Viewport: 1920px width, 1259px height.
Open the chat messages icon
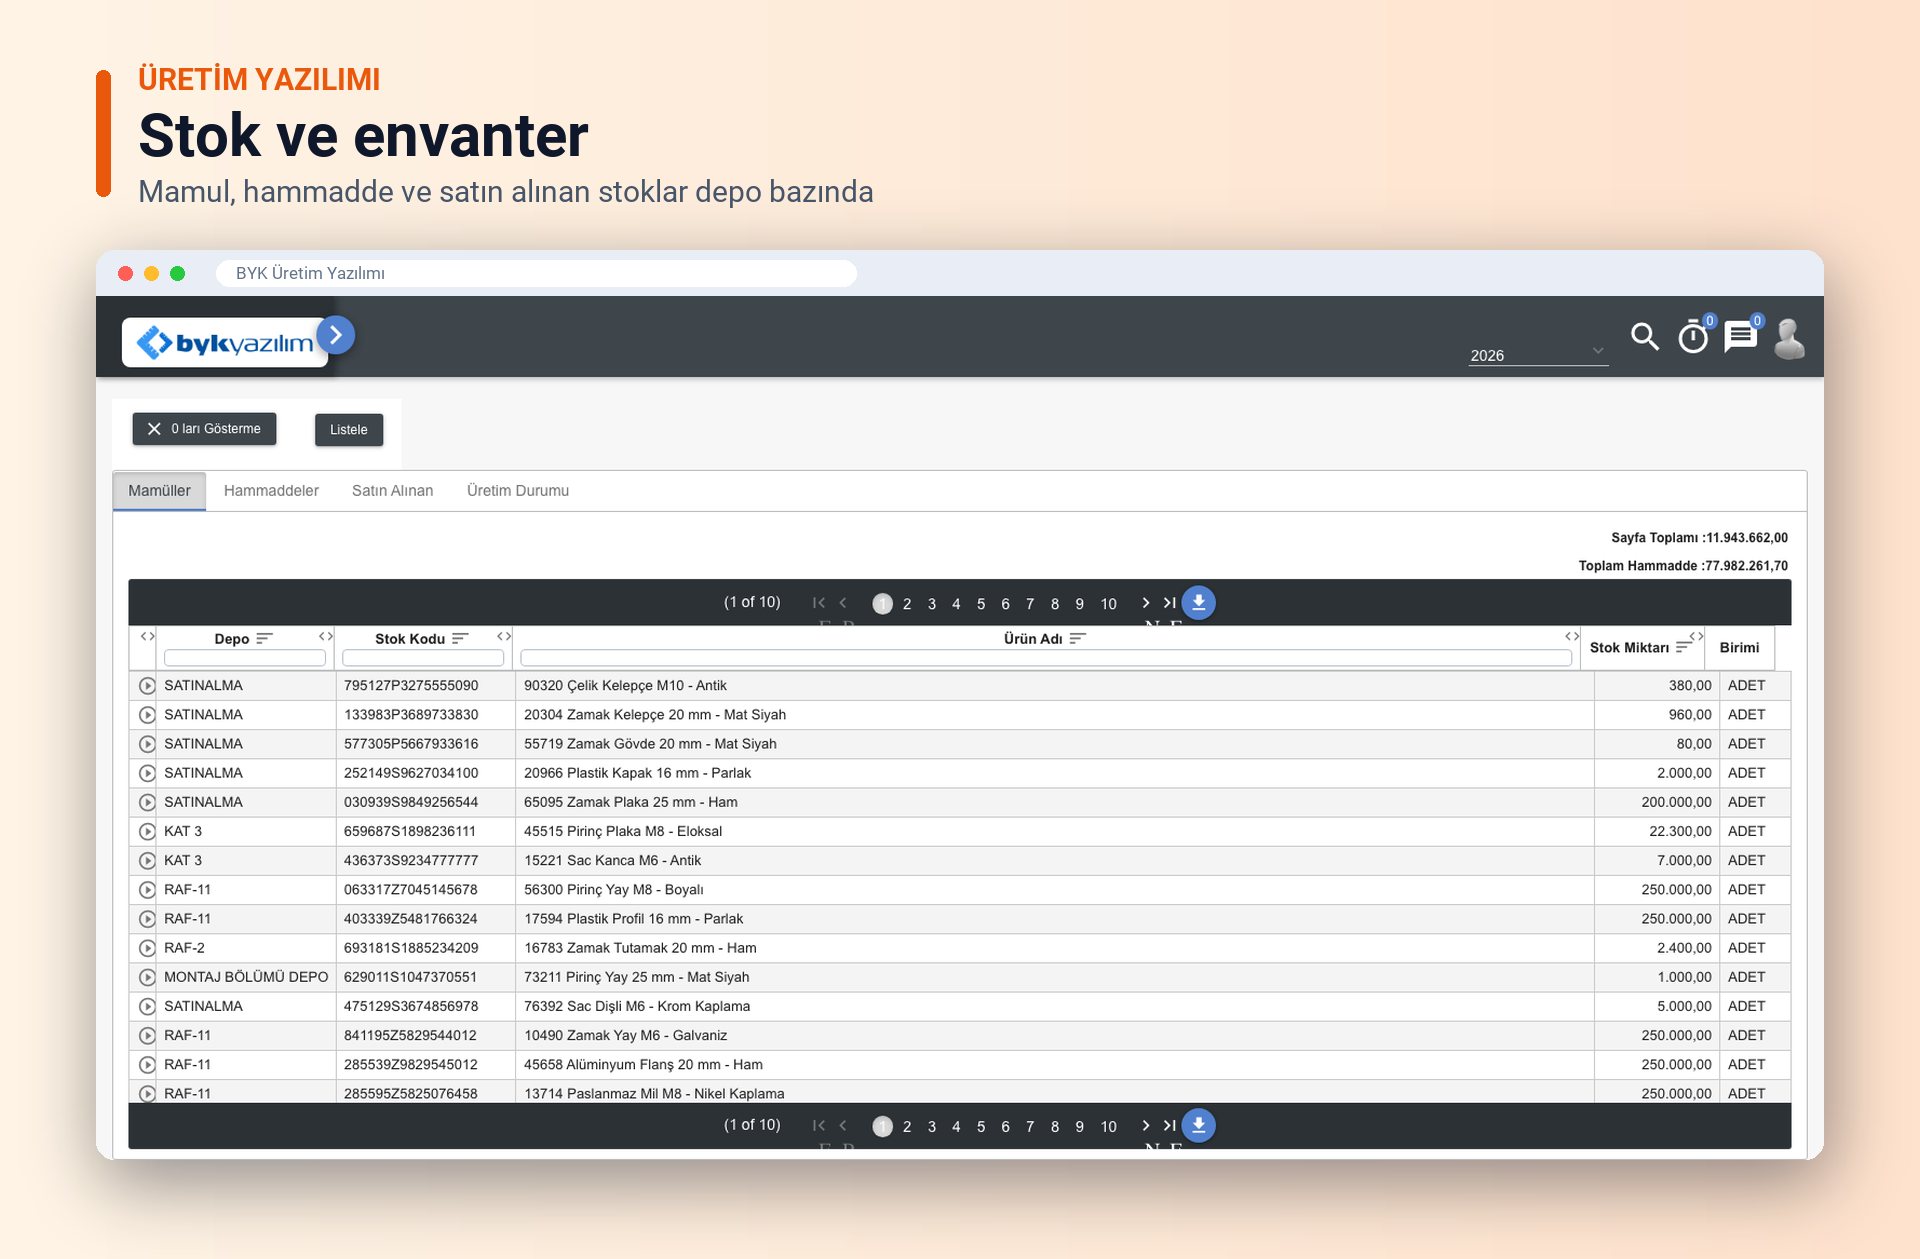tap(1741, 337)
